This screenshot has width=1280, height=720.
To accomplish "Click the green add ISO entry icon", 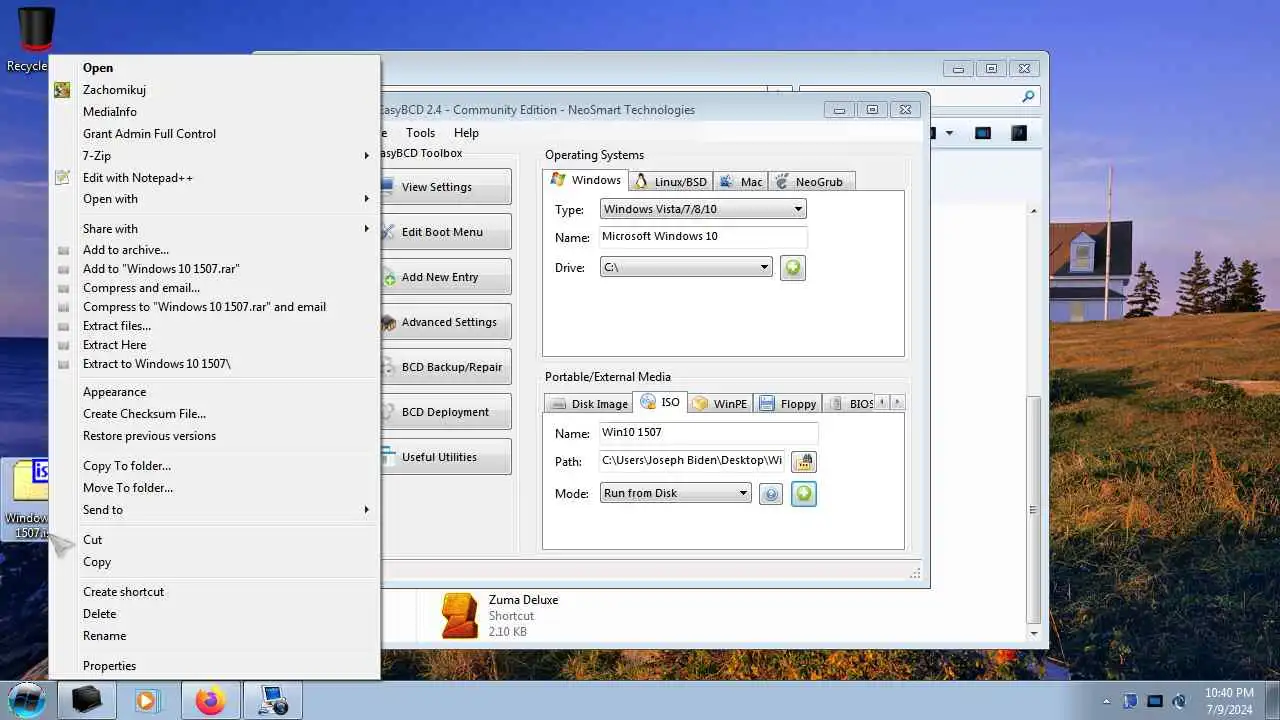I will click(x=804, y=494).
